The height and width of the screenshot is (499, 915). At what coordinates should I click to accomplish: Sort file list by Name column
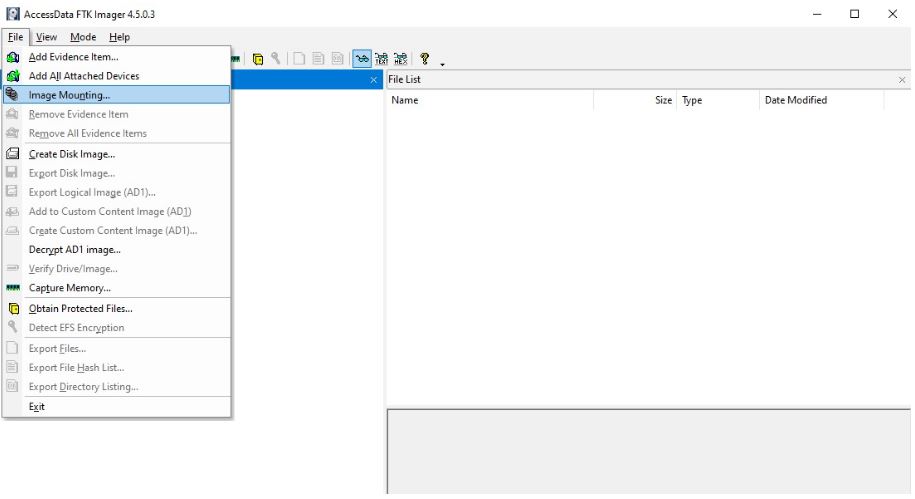490,100
